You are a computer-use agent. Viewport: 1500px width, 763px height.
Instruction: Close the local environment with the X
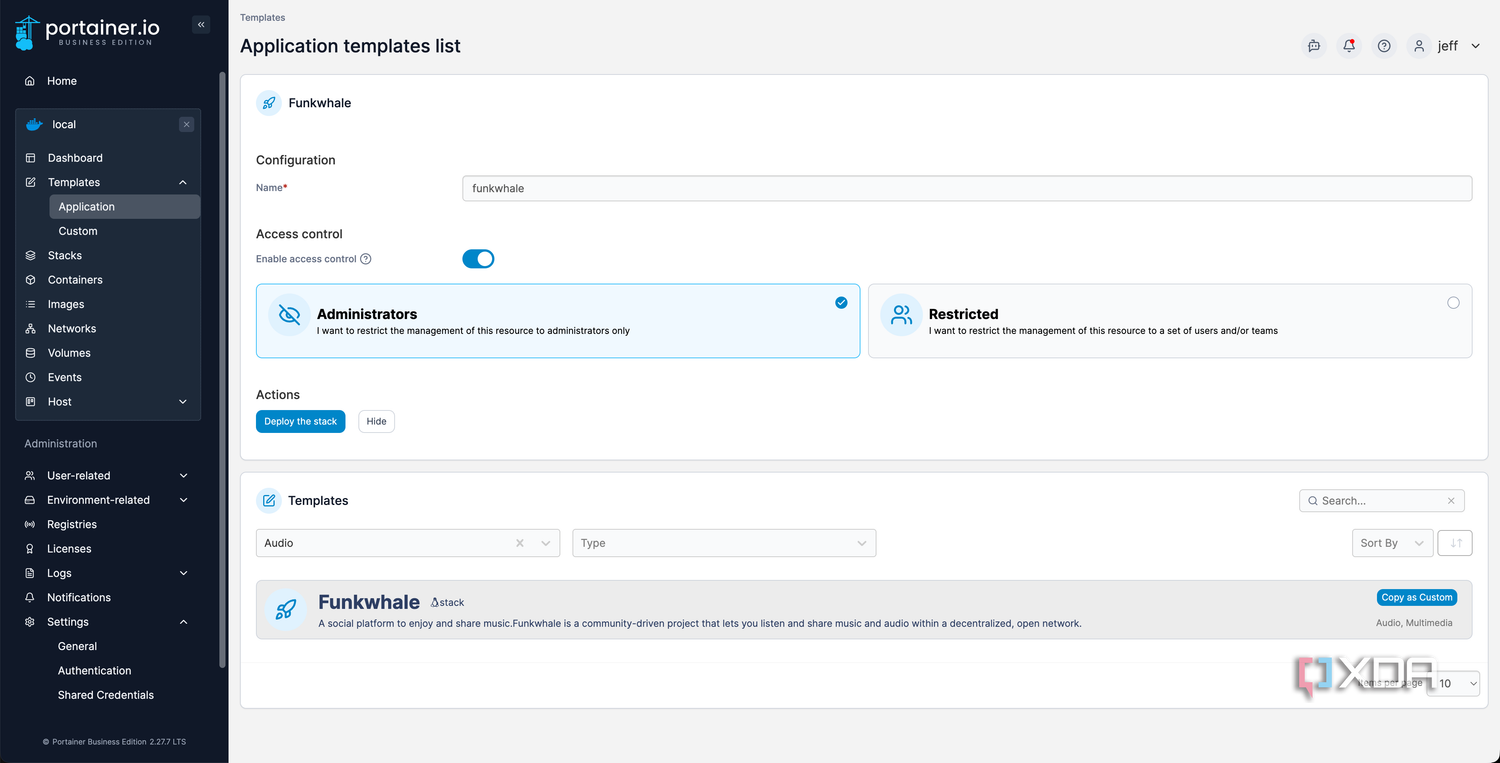click(186, 125)
